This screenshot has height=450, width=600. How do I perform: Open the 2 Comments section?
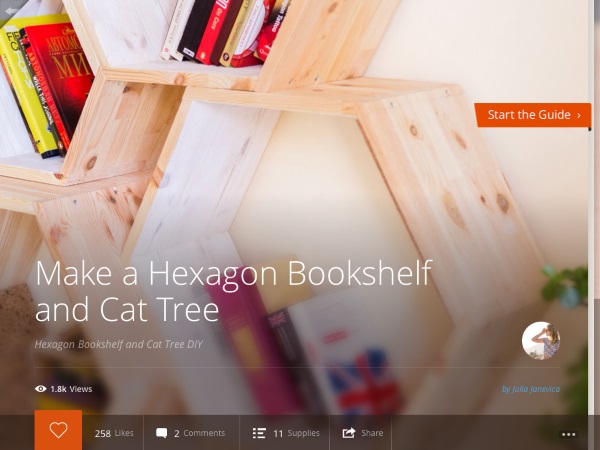[x=199, y=433]
